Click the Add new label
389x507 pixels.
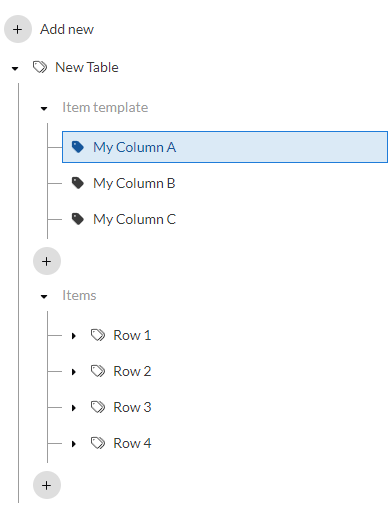click(x=67, y=29)
